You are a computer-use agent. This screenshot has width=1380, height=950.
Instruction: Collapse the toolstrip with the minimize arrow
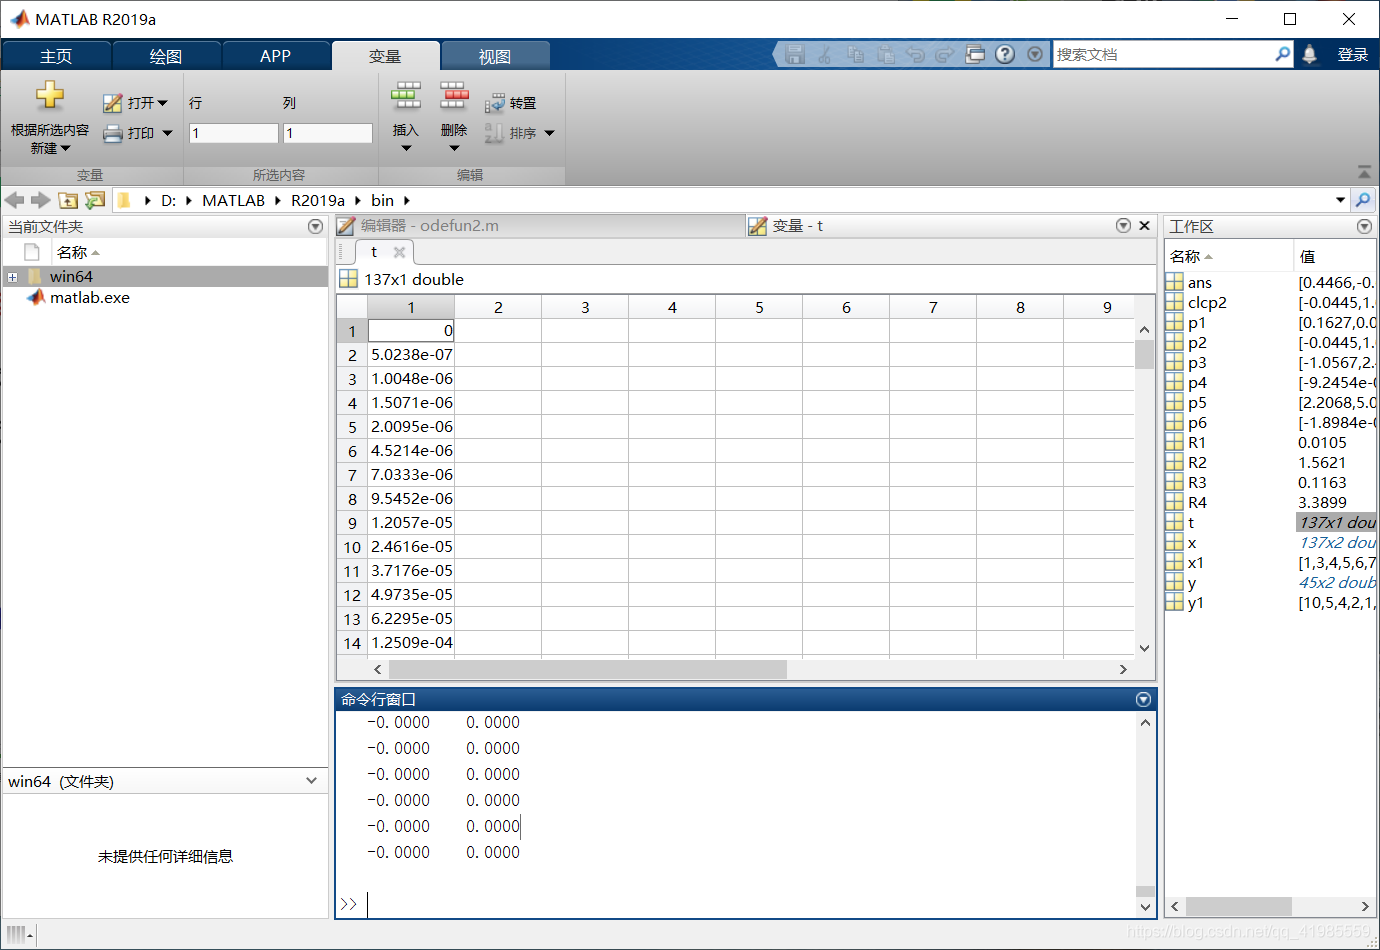point(1364,172)
